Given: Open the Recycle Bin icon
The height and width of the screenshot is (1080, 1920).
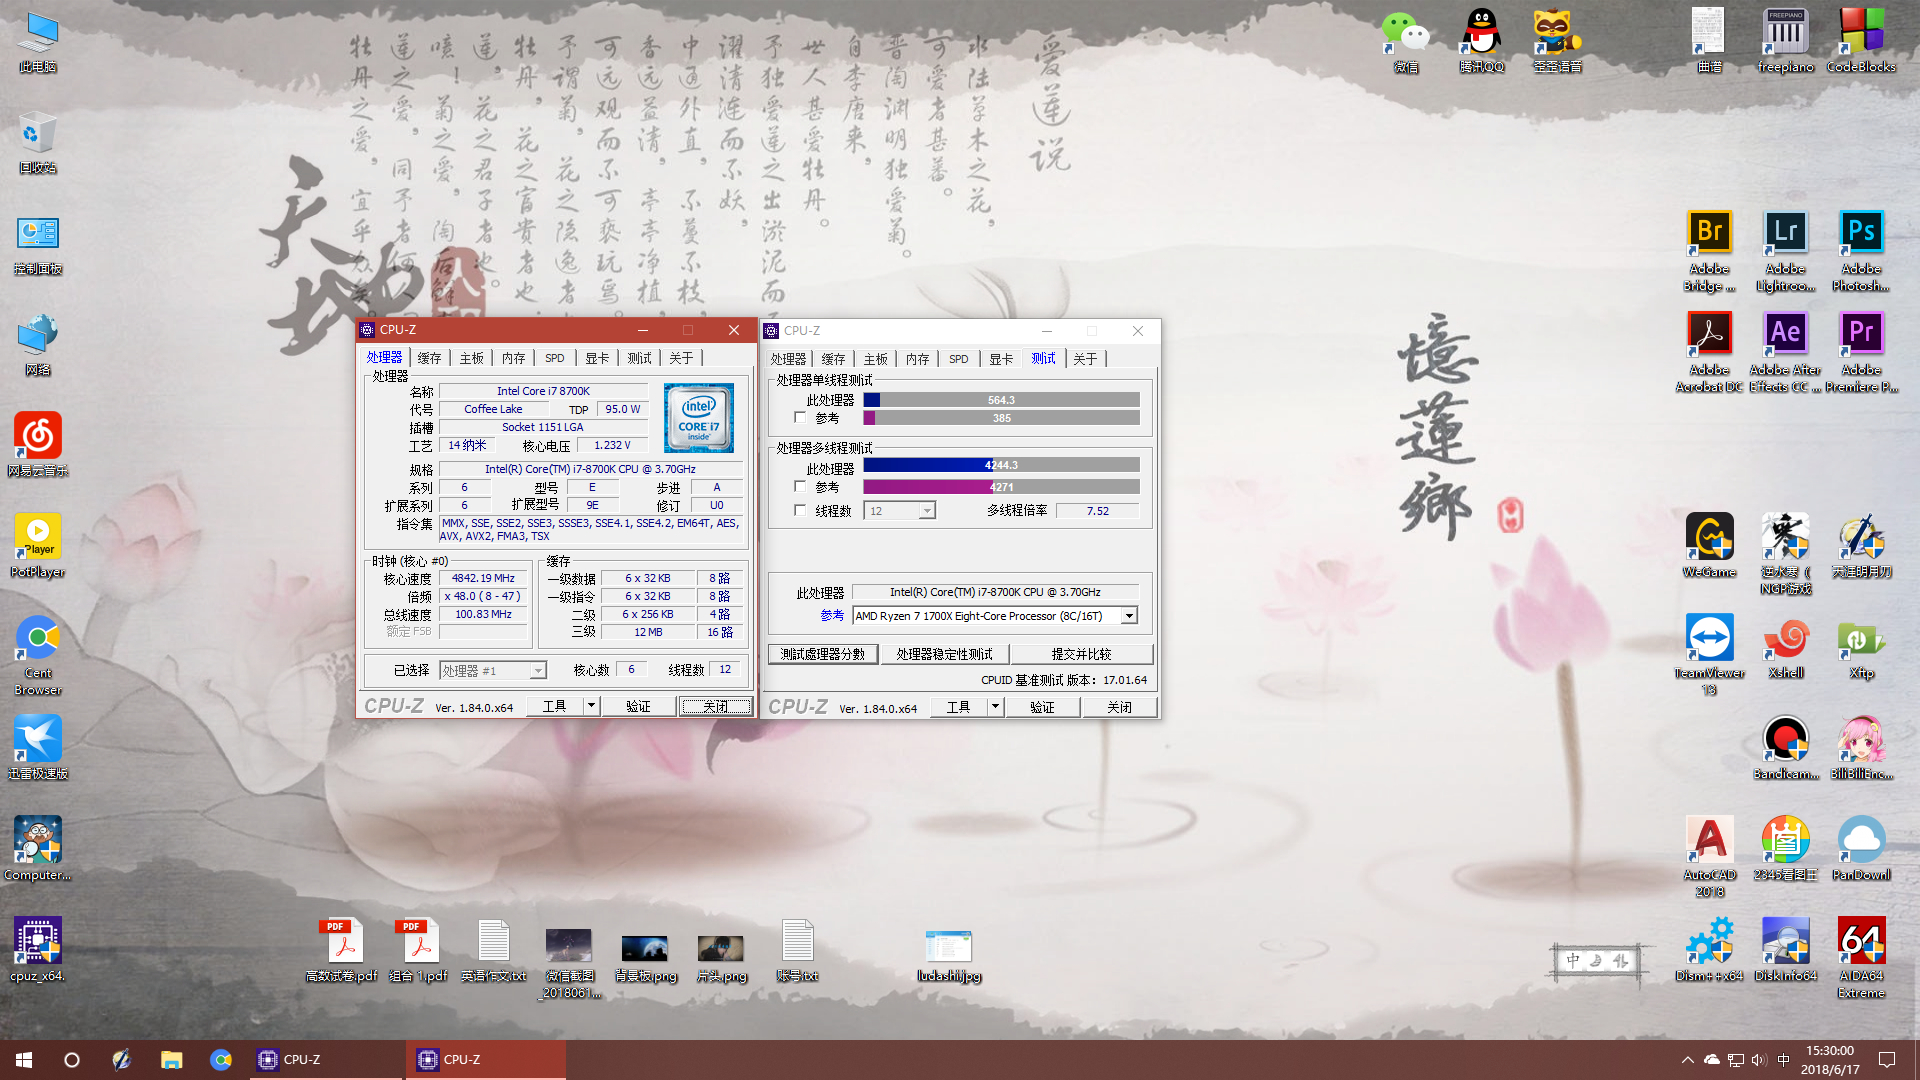Looking at the screenshot, I should (x=38, y=142).
